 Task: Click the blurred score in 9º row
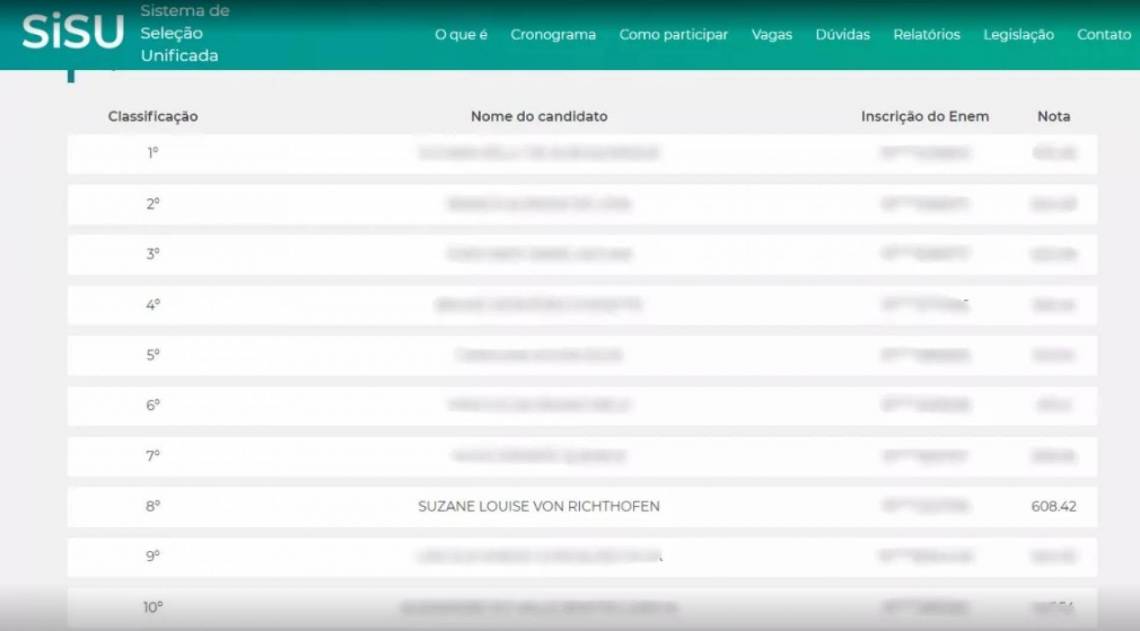(x=1053, y=556)
